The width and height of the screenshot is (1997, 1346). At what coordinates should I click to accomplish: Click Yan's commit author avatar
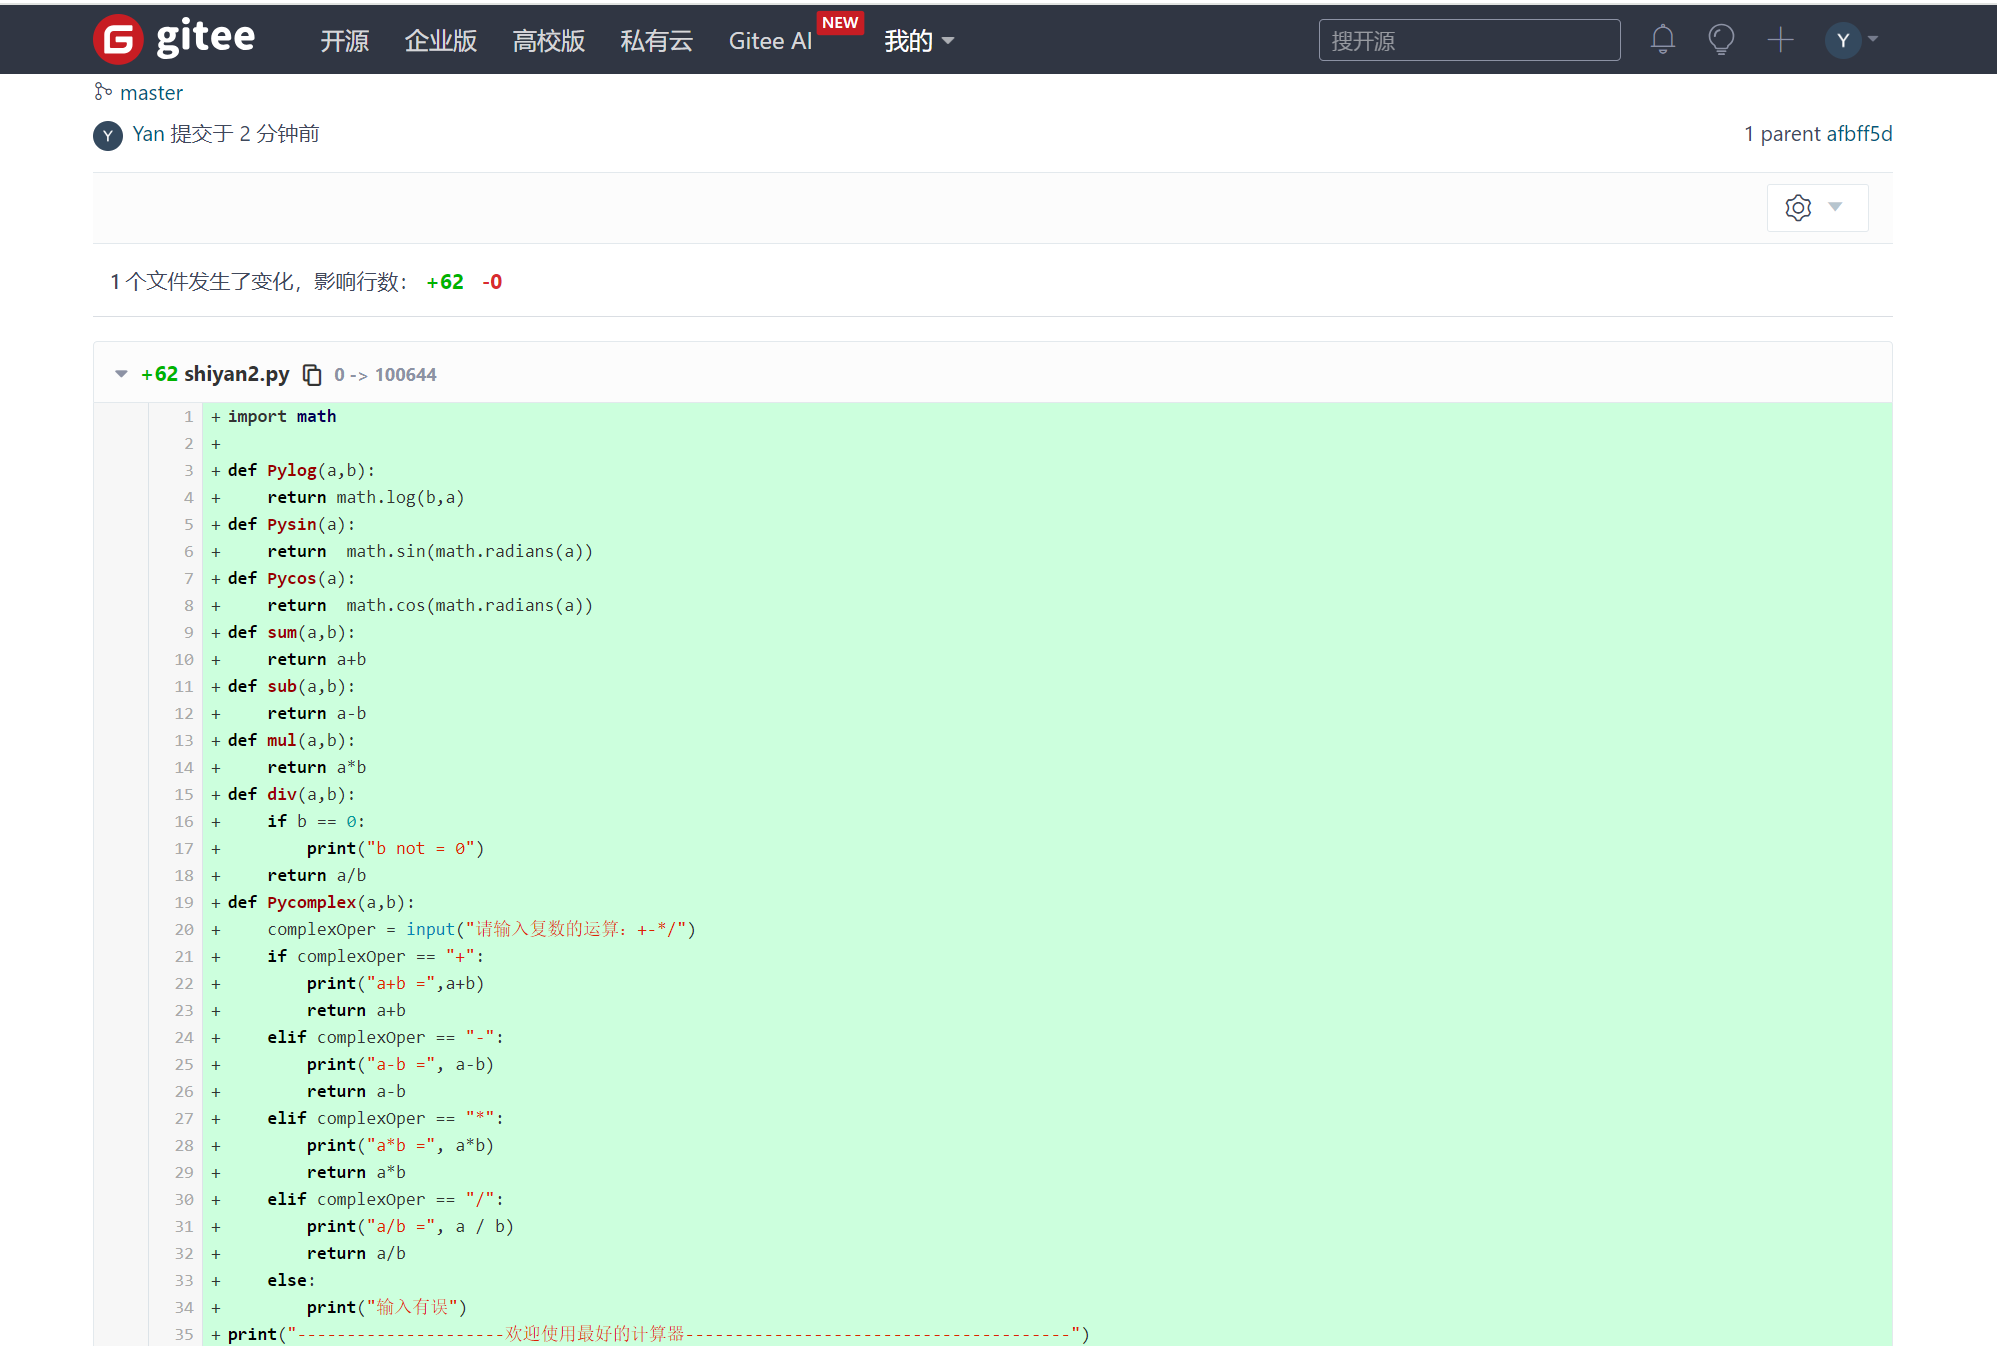(x=108, y=135)
